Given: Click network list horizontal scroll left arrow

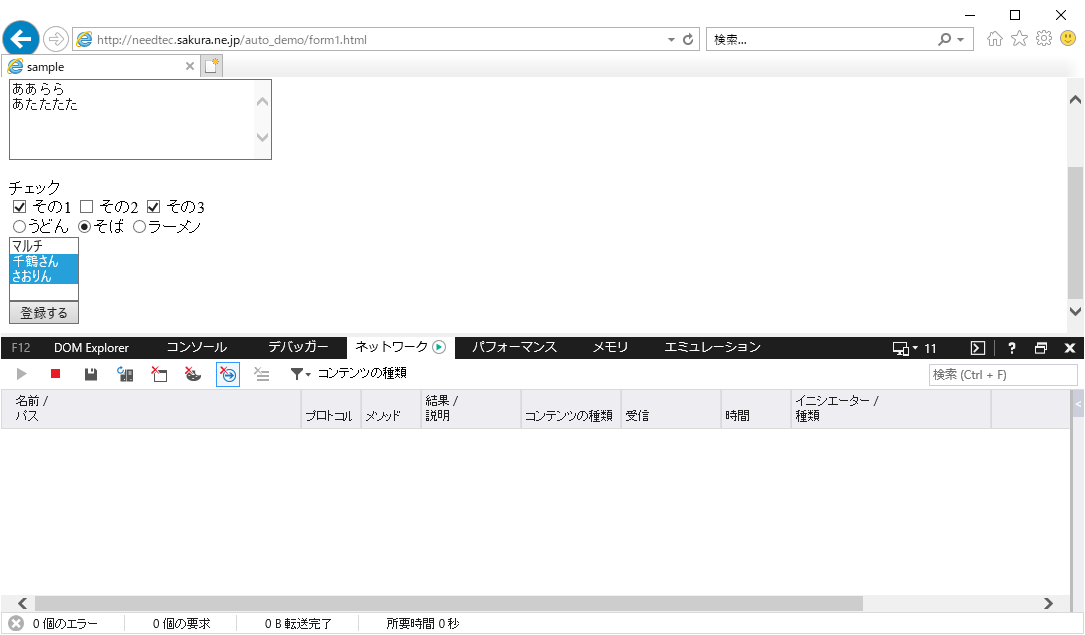Looking at the screenshot, I should coord(22,604).
